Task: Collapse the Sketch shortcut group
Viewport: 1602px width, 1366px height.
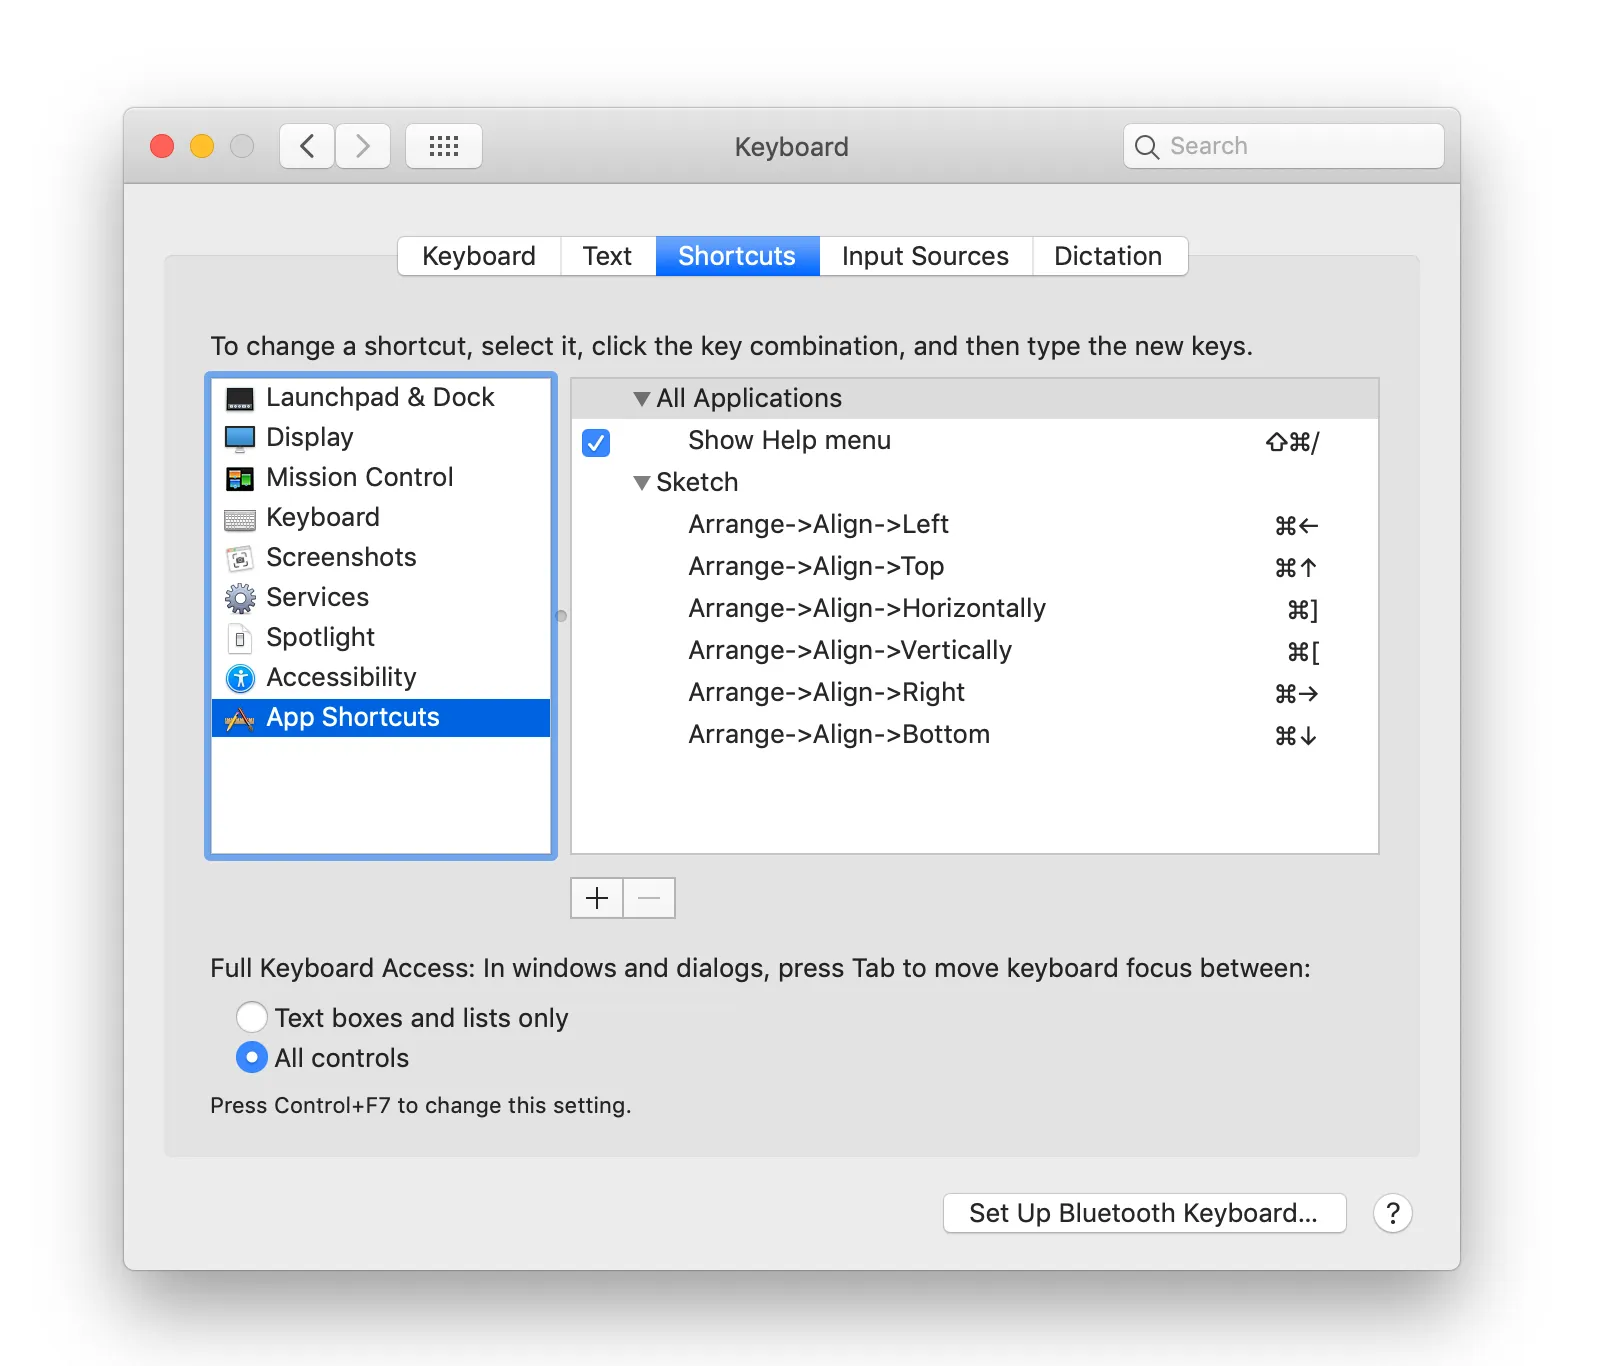Action: (641, 482)
